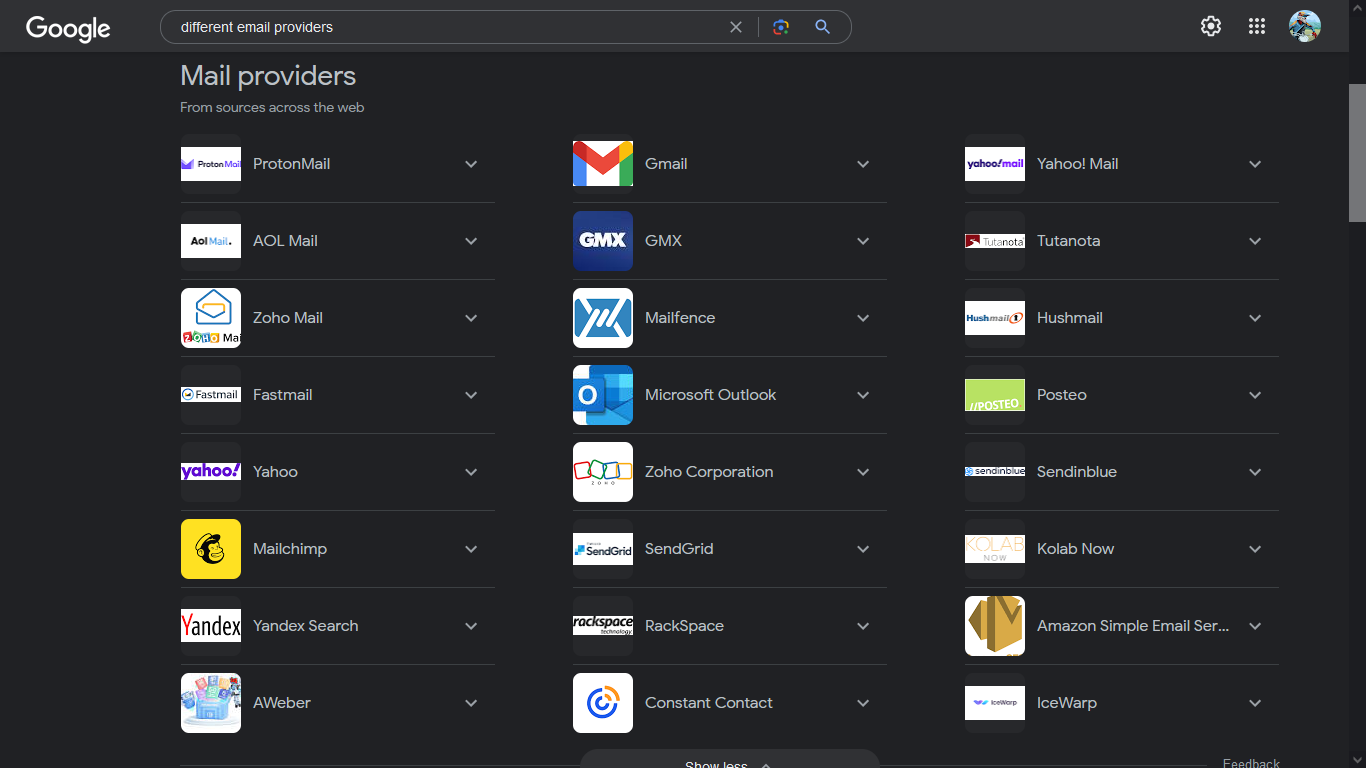The width and height of the screenshot is (1366, 768).
Task: Click the RackSpace logo icon
Action: click(x=603, y=626)
